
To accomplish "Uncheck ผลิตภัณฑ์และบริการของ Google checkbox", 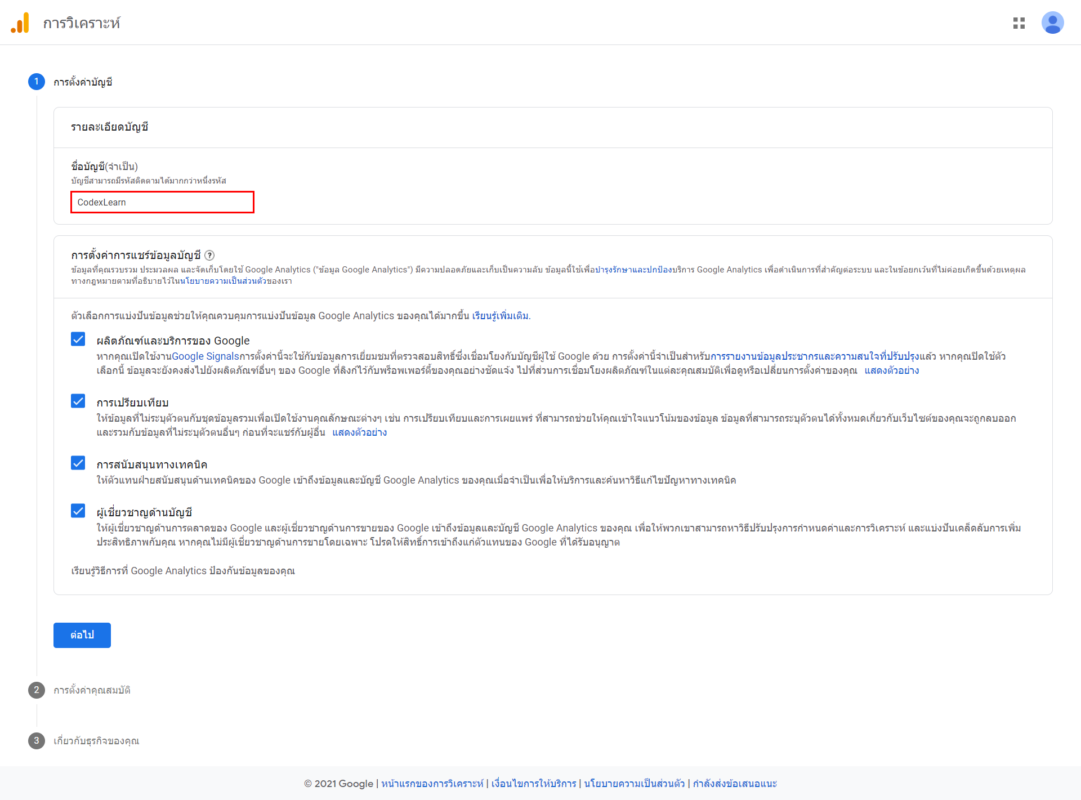I will (x=78, y=340).
